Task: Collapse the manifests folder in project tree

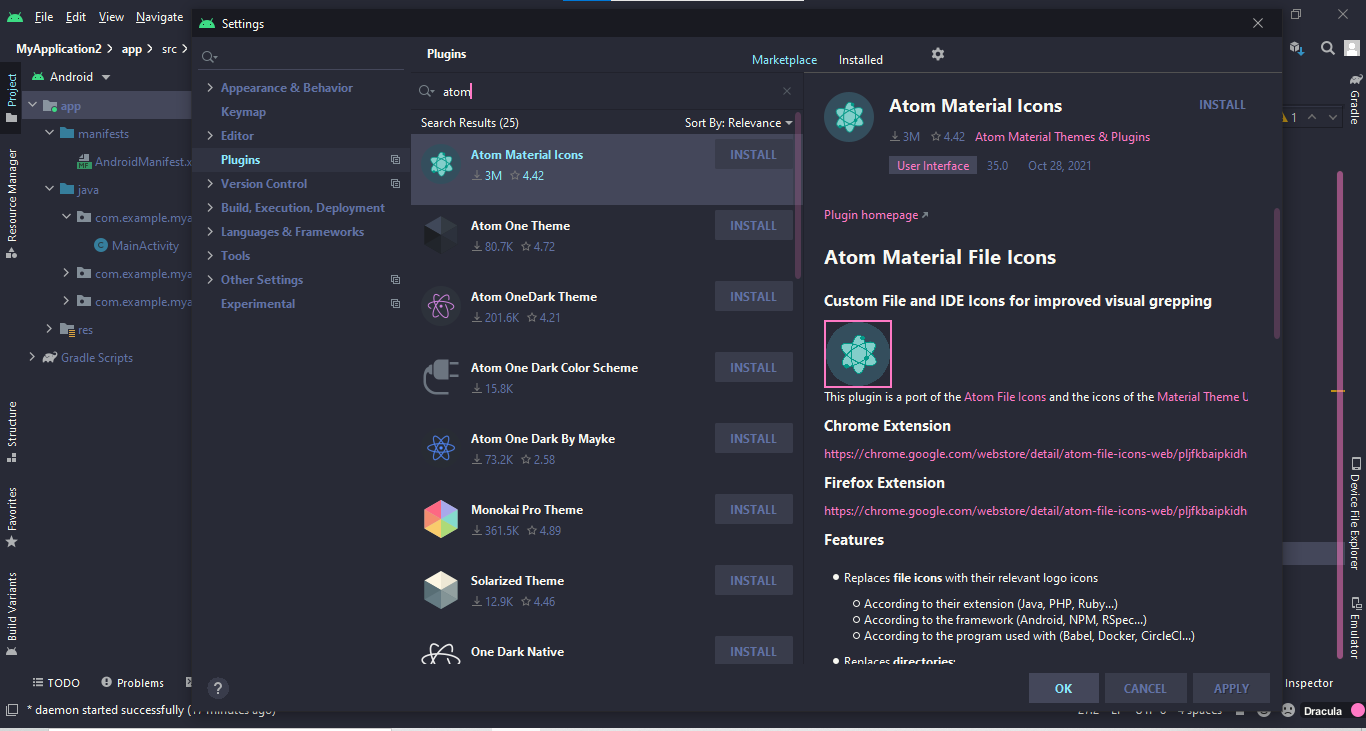Action: pyautogui.click(x=49, y=133)
